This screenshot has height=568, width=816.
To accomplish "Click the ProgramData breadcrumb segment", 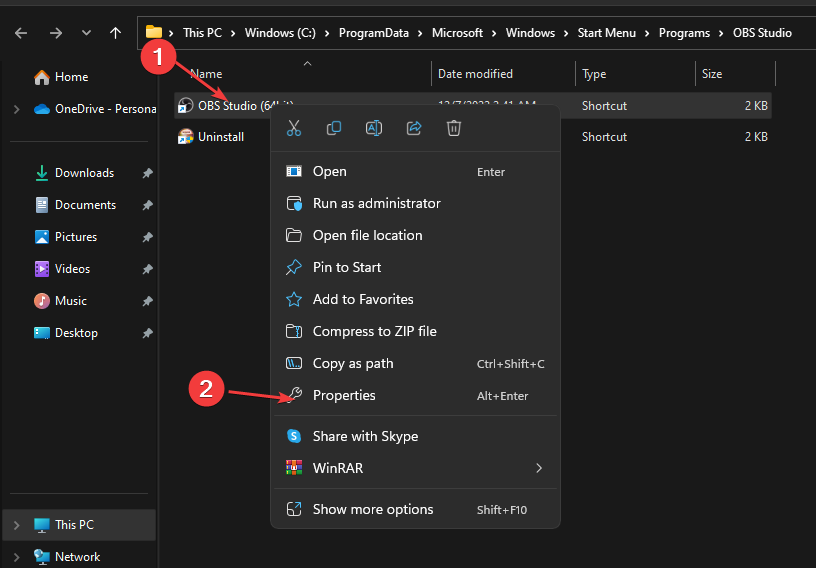I will (x=375, y=33).
